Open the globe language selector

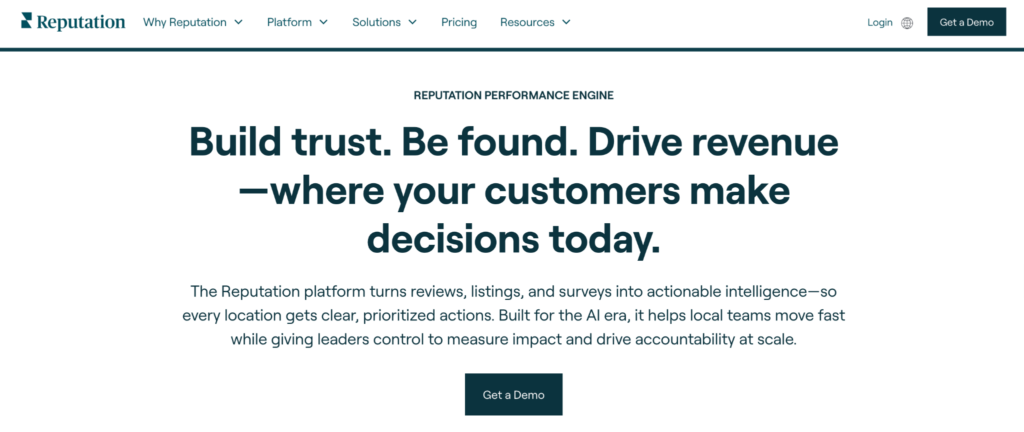[x=907, y=22]
